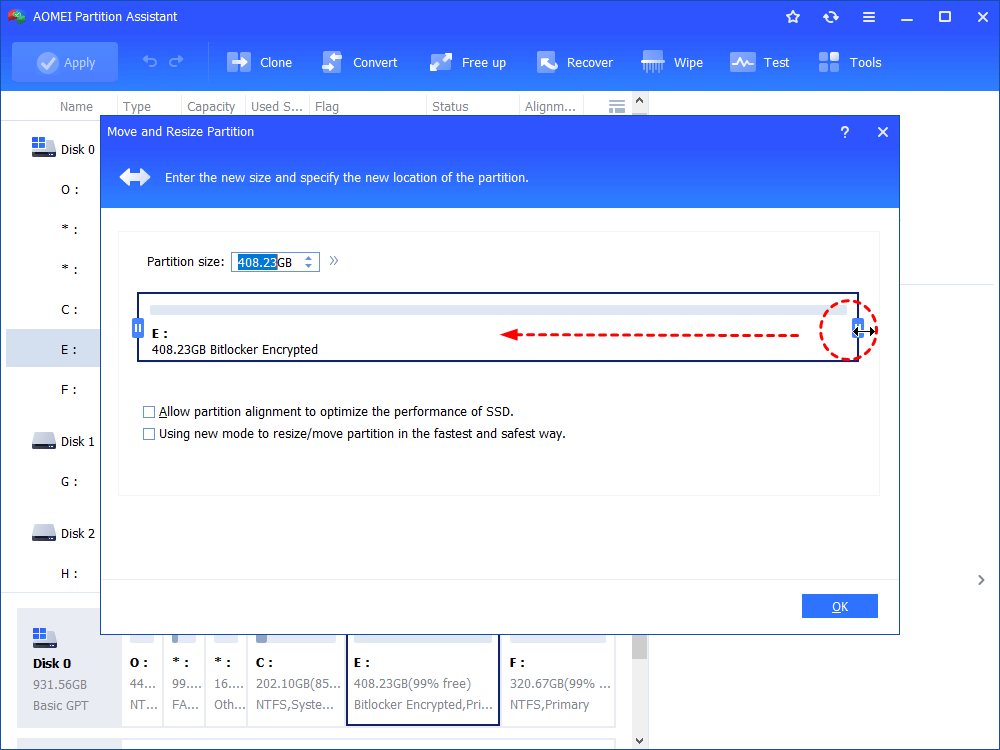Click the Status column header
This screenshot has width=1000, height=750.
(450, 107)
